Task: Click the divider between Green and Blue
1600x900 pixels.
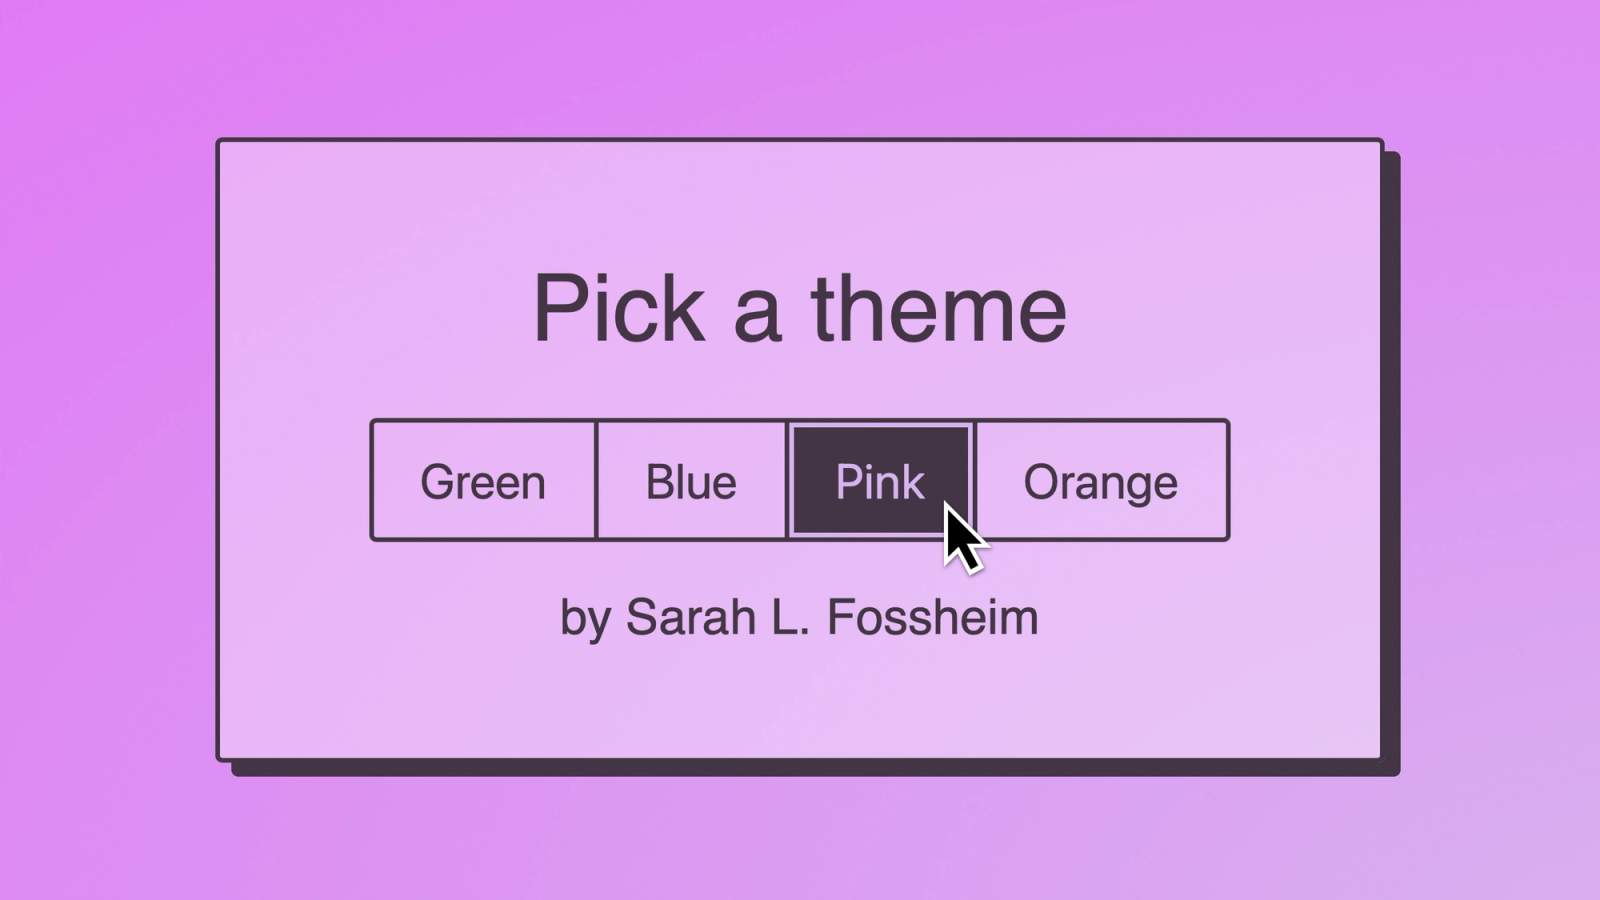Action: tap(596, 481)
